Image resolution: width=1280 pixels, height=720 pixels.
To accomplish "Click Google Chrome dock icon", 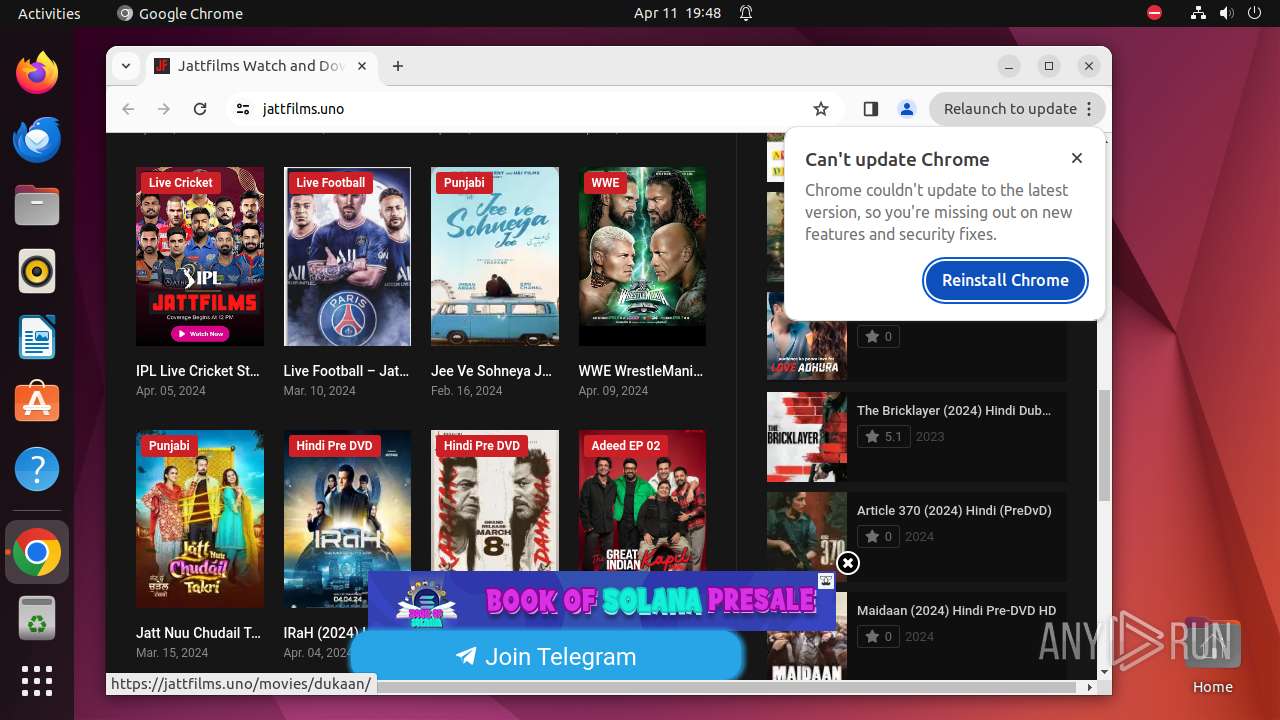I will 37,552.
